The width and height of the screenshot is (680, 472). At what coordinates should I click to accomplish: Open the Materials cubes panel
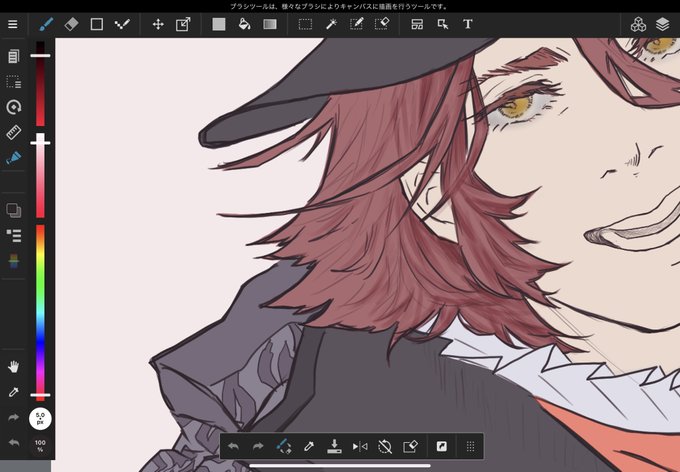(638, 25)
